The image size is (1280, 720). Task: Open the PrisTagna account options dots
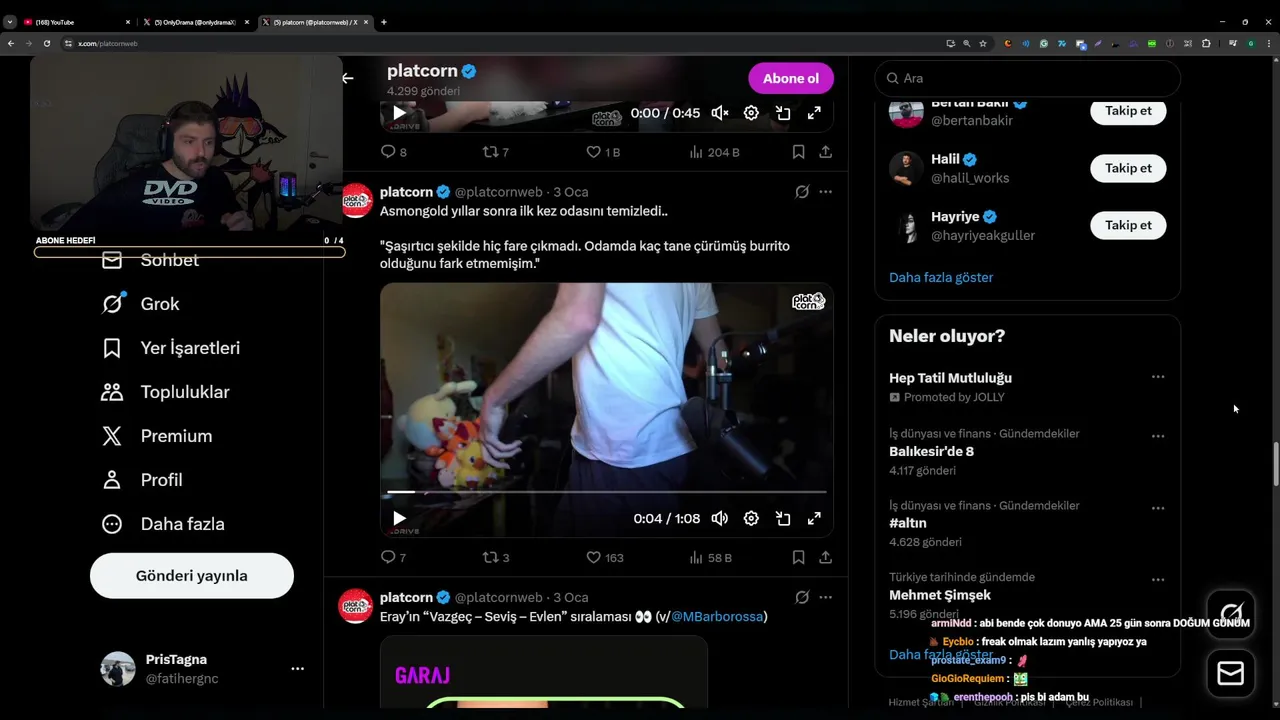point(297,669)
